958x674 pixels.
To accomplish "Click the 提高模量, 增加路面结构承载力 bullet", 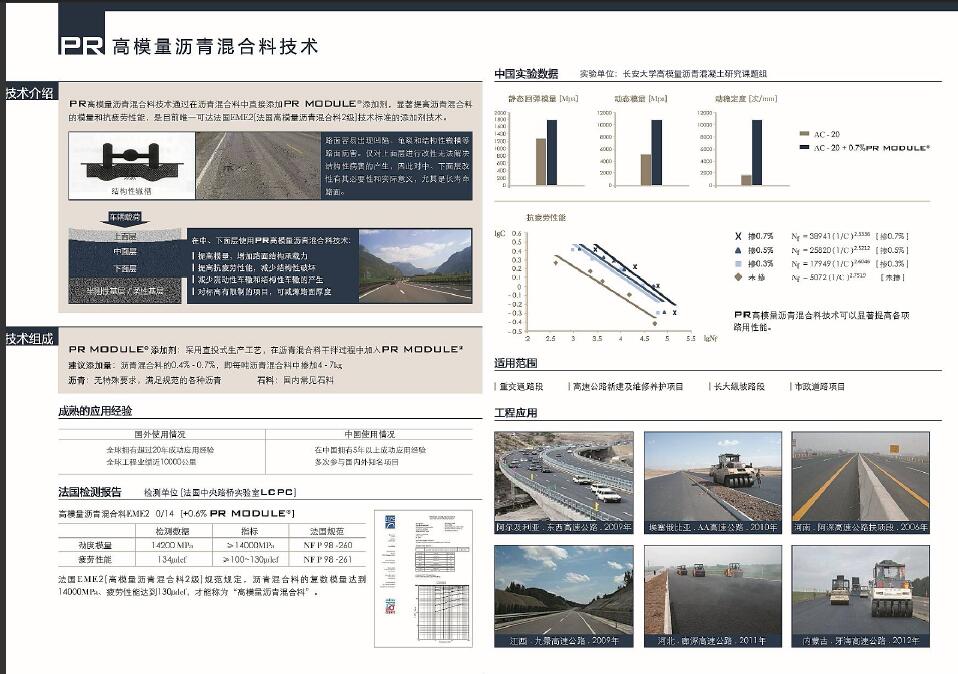I will click(251, 256).
